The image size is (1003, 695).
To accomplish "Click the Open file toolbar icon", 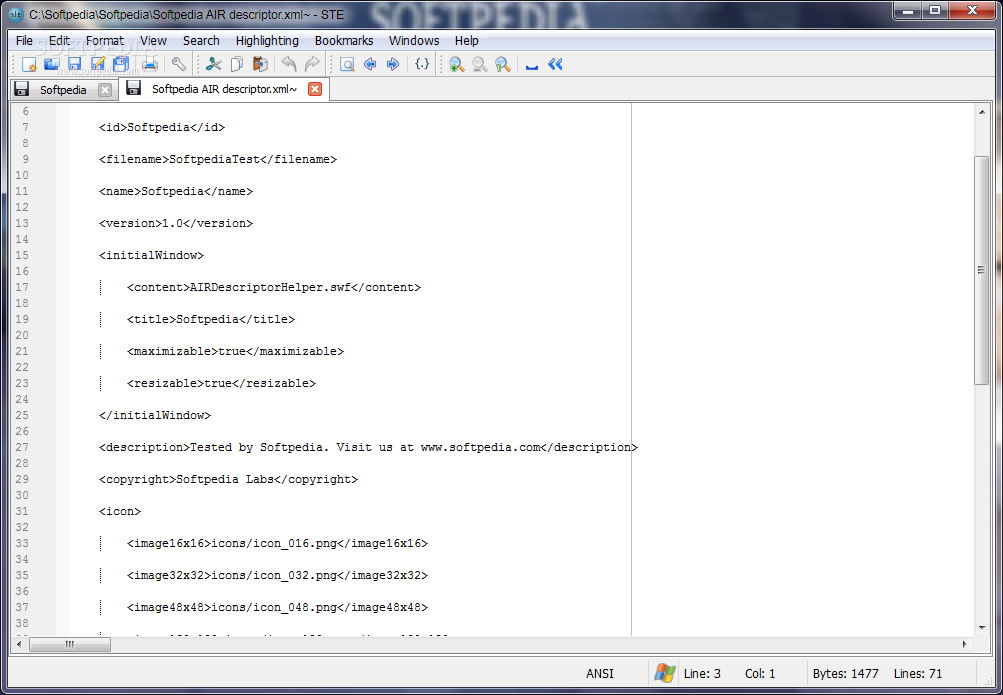I will [x=52, y=64].
